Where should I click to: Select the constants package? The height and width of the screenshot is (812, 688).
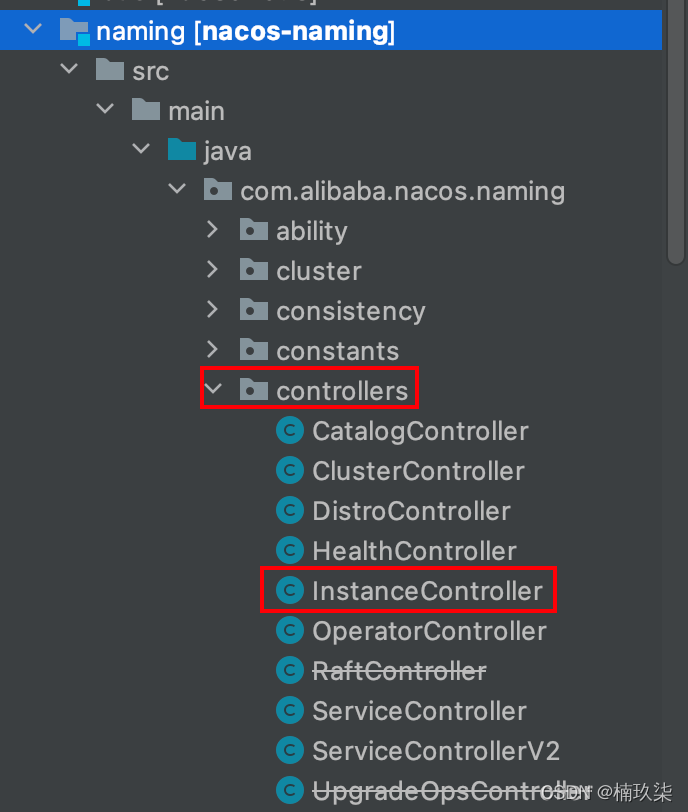tap(337, 351)
